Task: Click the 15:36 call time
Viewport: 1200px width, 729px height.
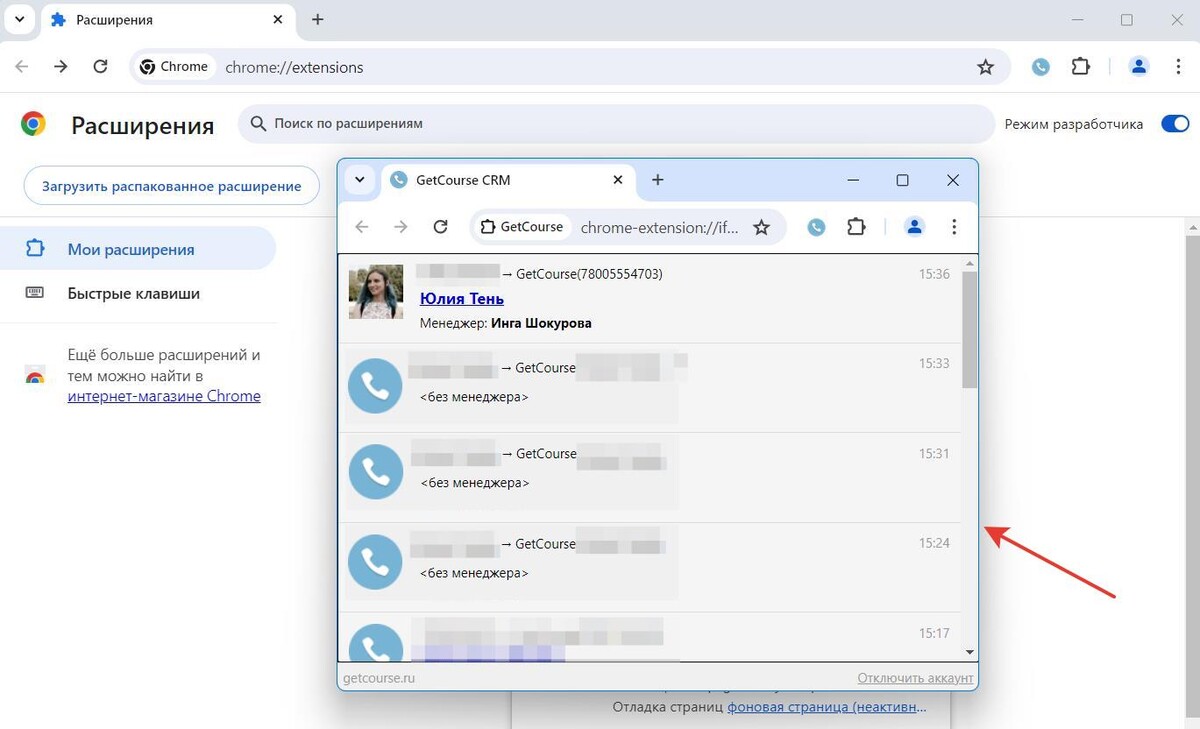Action: click(934, 274)
